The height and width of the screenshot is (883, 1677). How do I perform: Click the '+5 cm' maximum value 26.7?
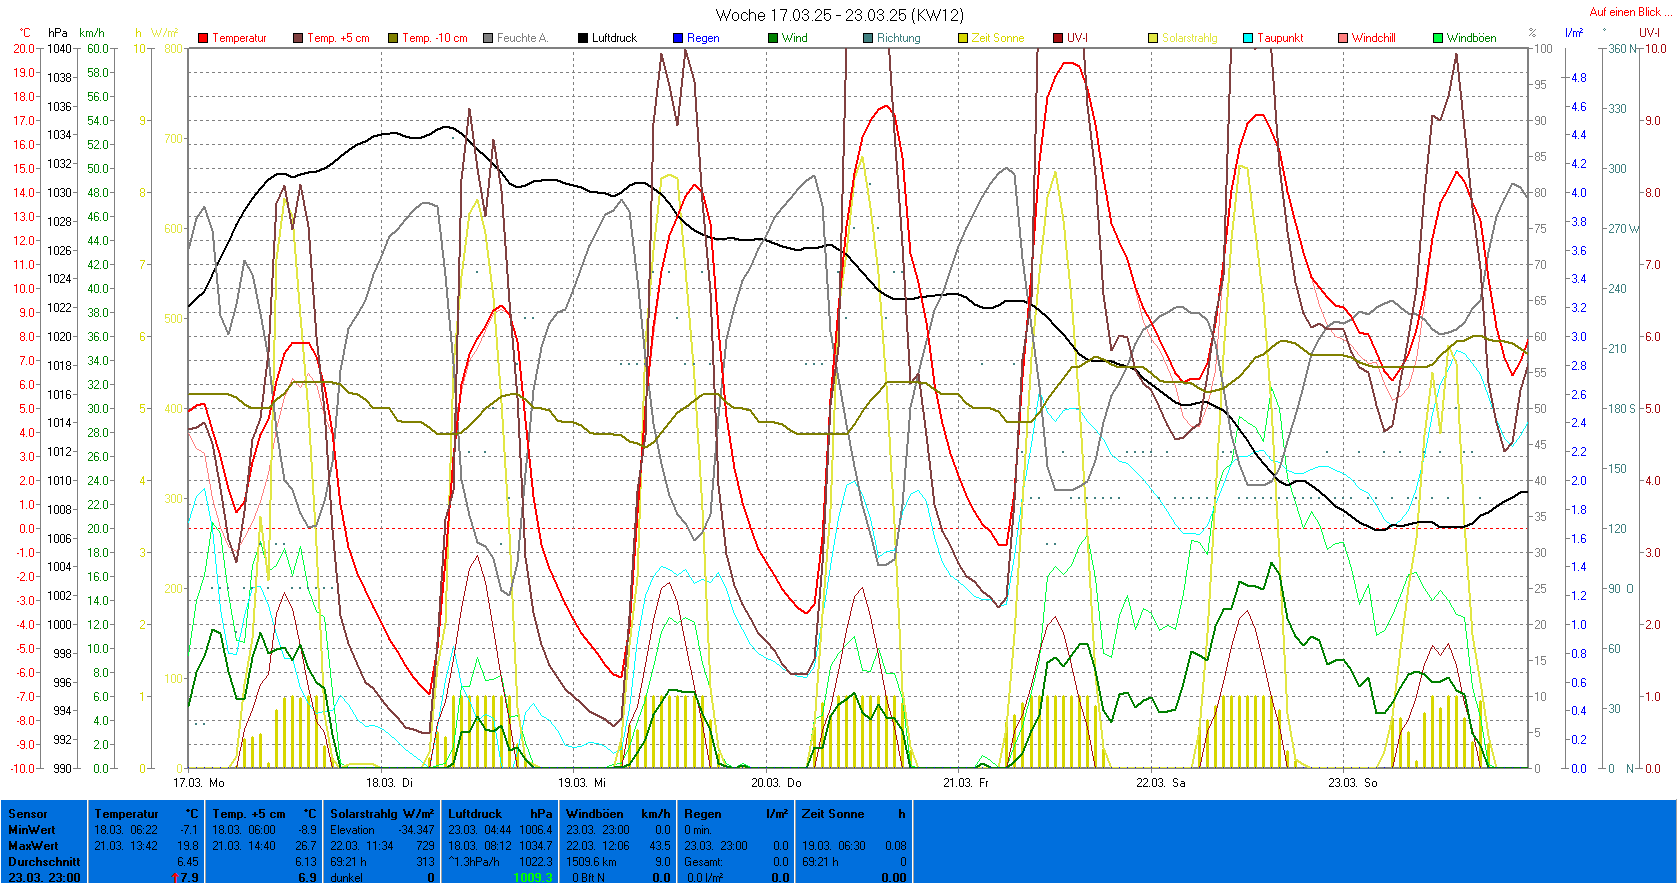306,846
